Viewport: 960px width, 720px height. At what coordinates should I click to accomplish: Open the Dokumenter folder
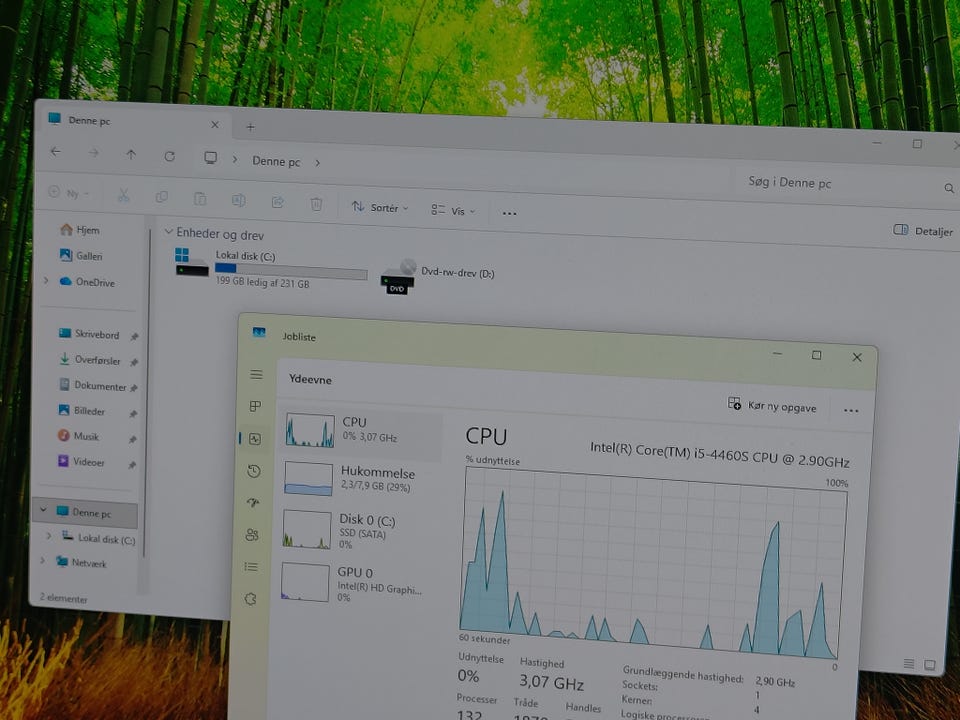point(92,385)
